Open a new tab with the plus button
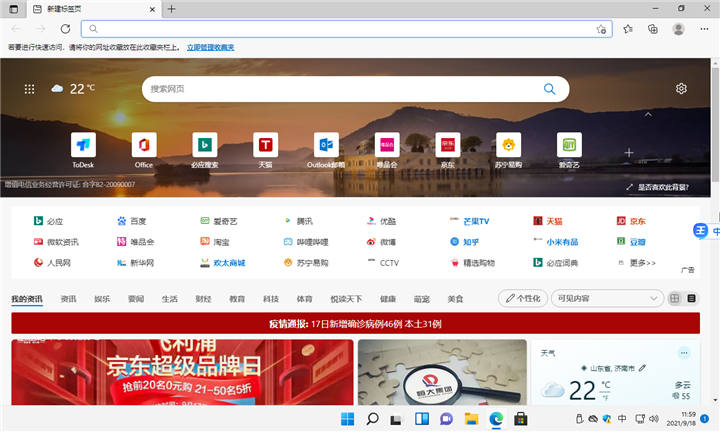 [x=171, y=9]
